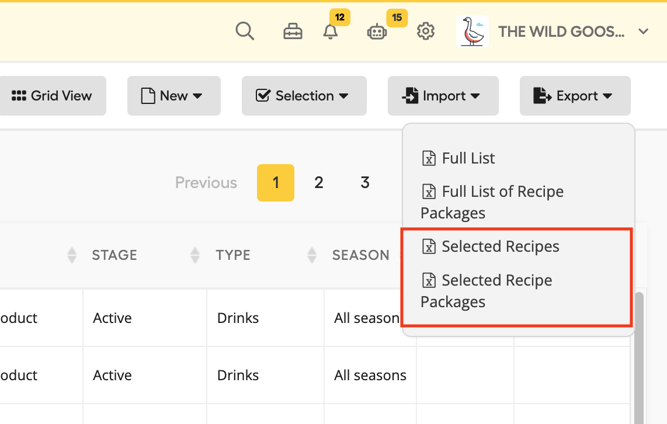Open the robot assistant icon with 15 badge

pyautogui.click(x=377, y=32)
